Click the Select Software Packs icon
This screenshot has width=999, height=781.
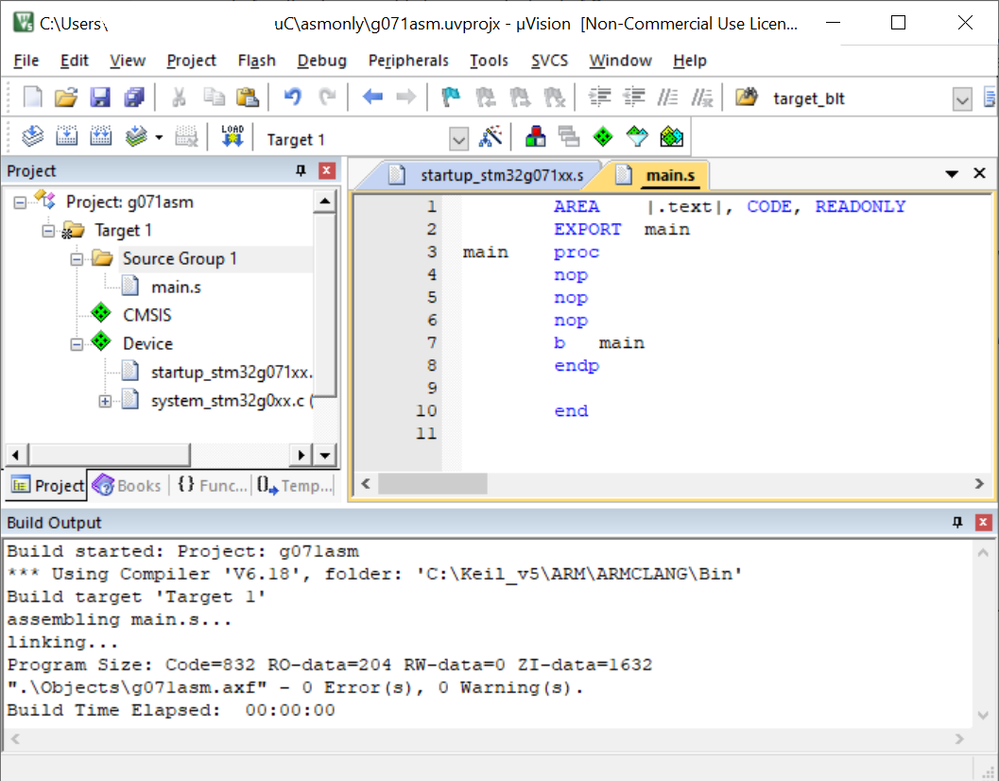click(x=636, y=136)
